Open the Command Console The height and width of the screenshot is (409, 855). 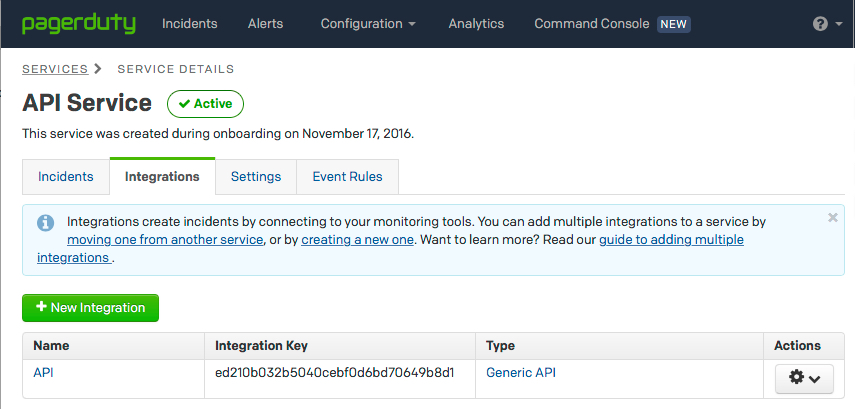tap(591, 24)
